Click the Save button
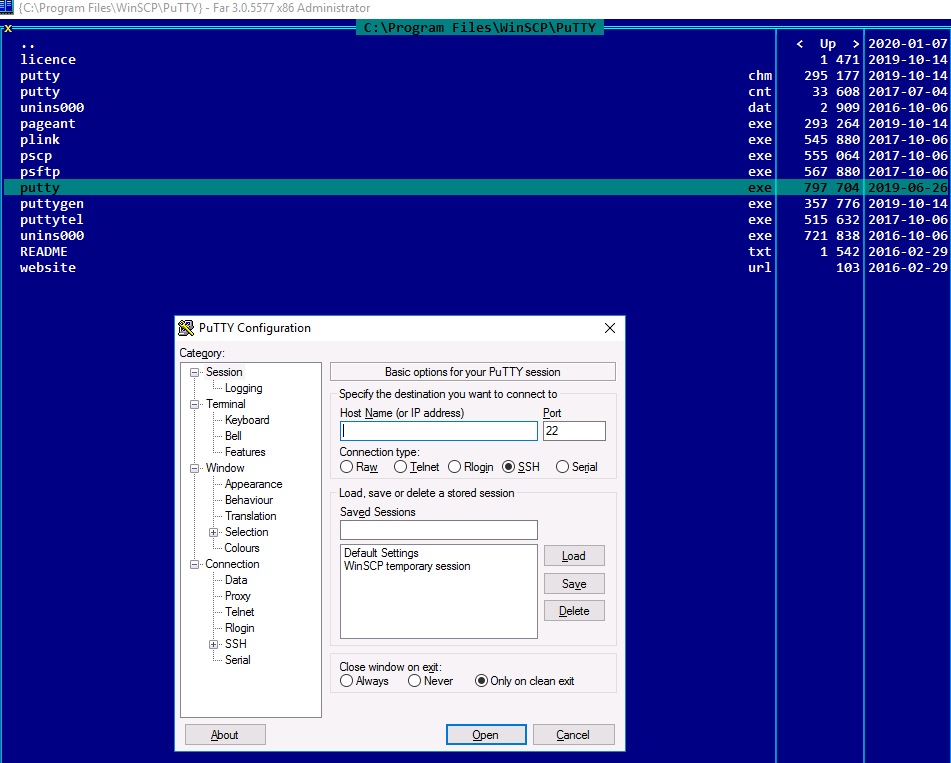Screen dimensions: 951x763 (574, 584)
